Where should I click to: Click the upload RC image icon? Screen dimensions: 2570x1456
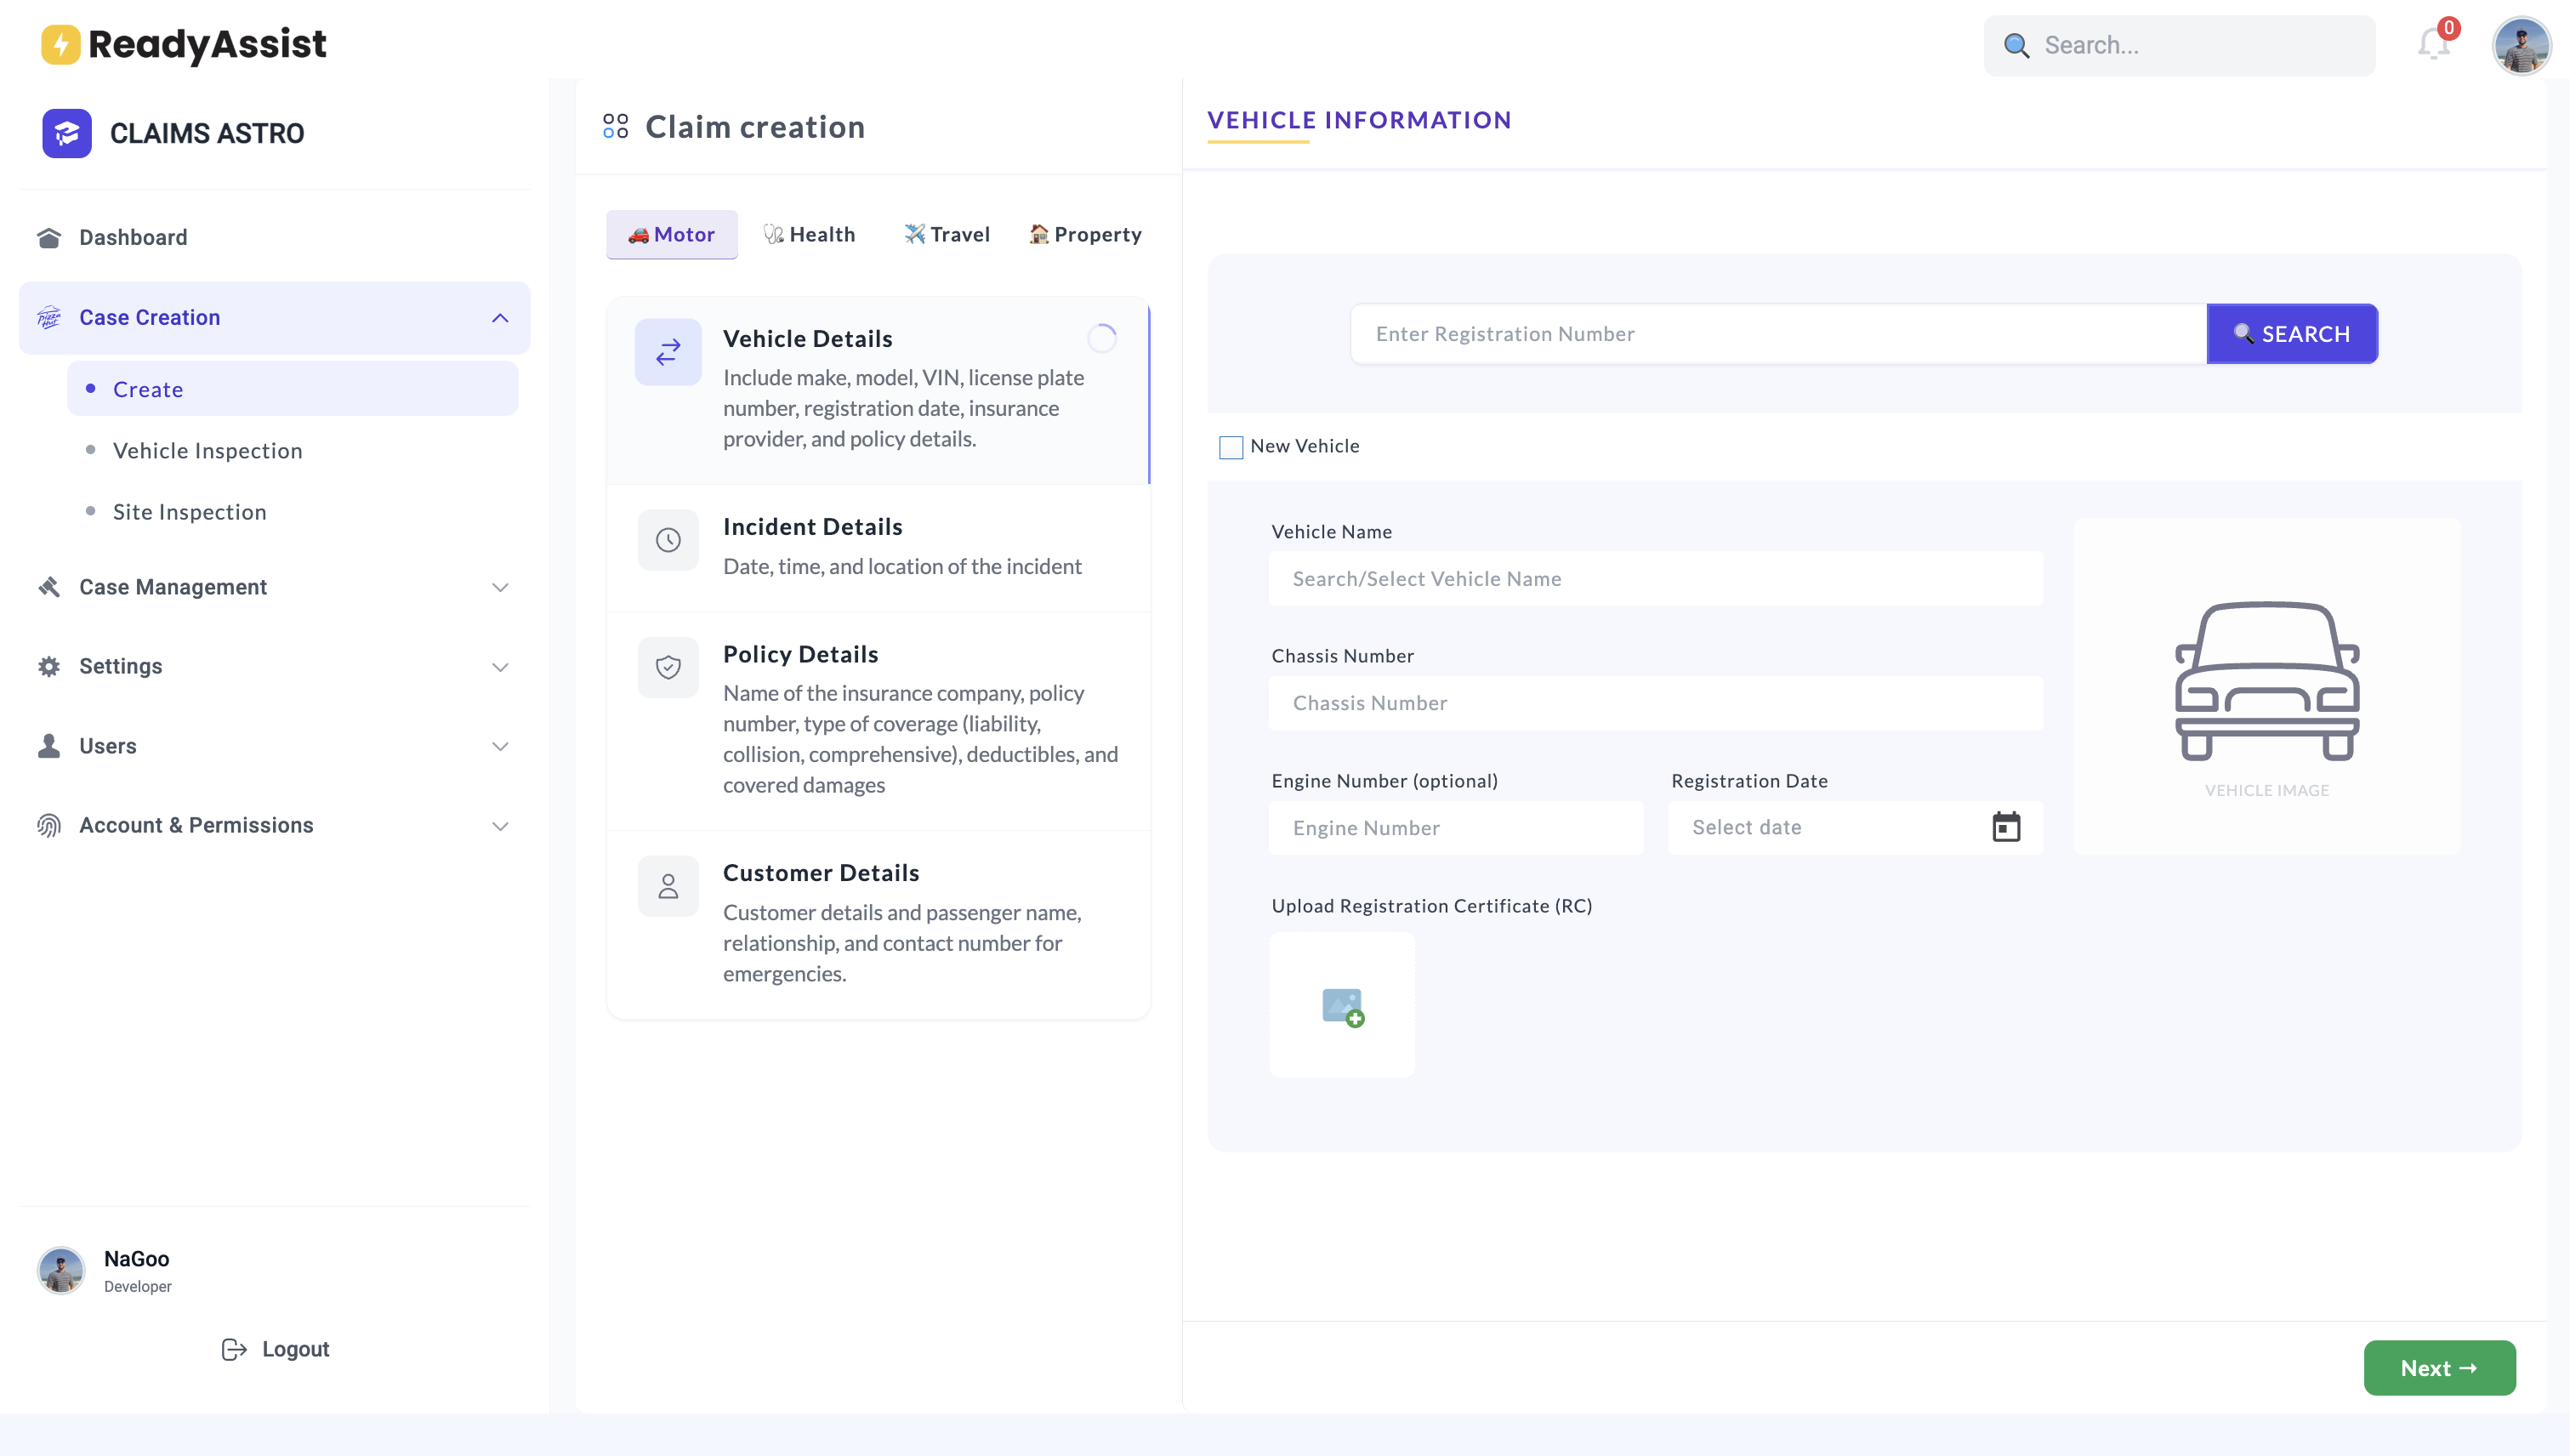1342,1006
